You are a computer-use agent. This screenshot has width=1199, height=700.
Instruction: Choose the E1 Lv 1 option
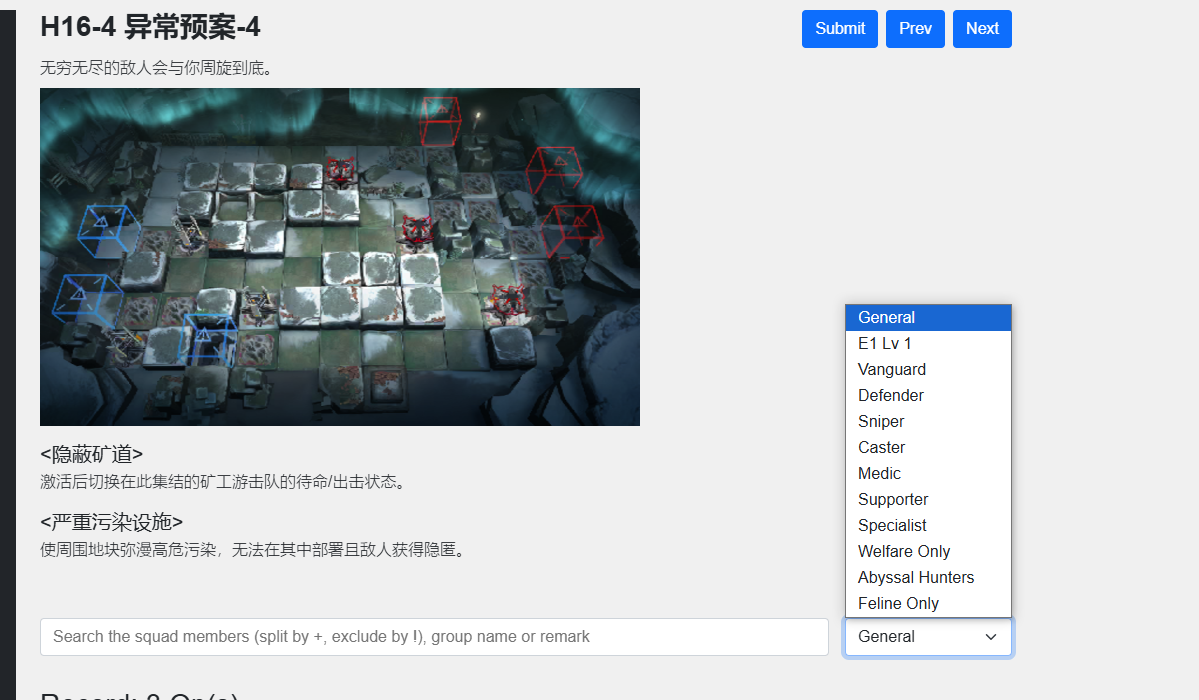point(928,343)
